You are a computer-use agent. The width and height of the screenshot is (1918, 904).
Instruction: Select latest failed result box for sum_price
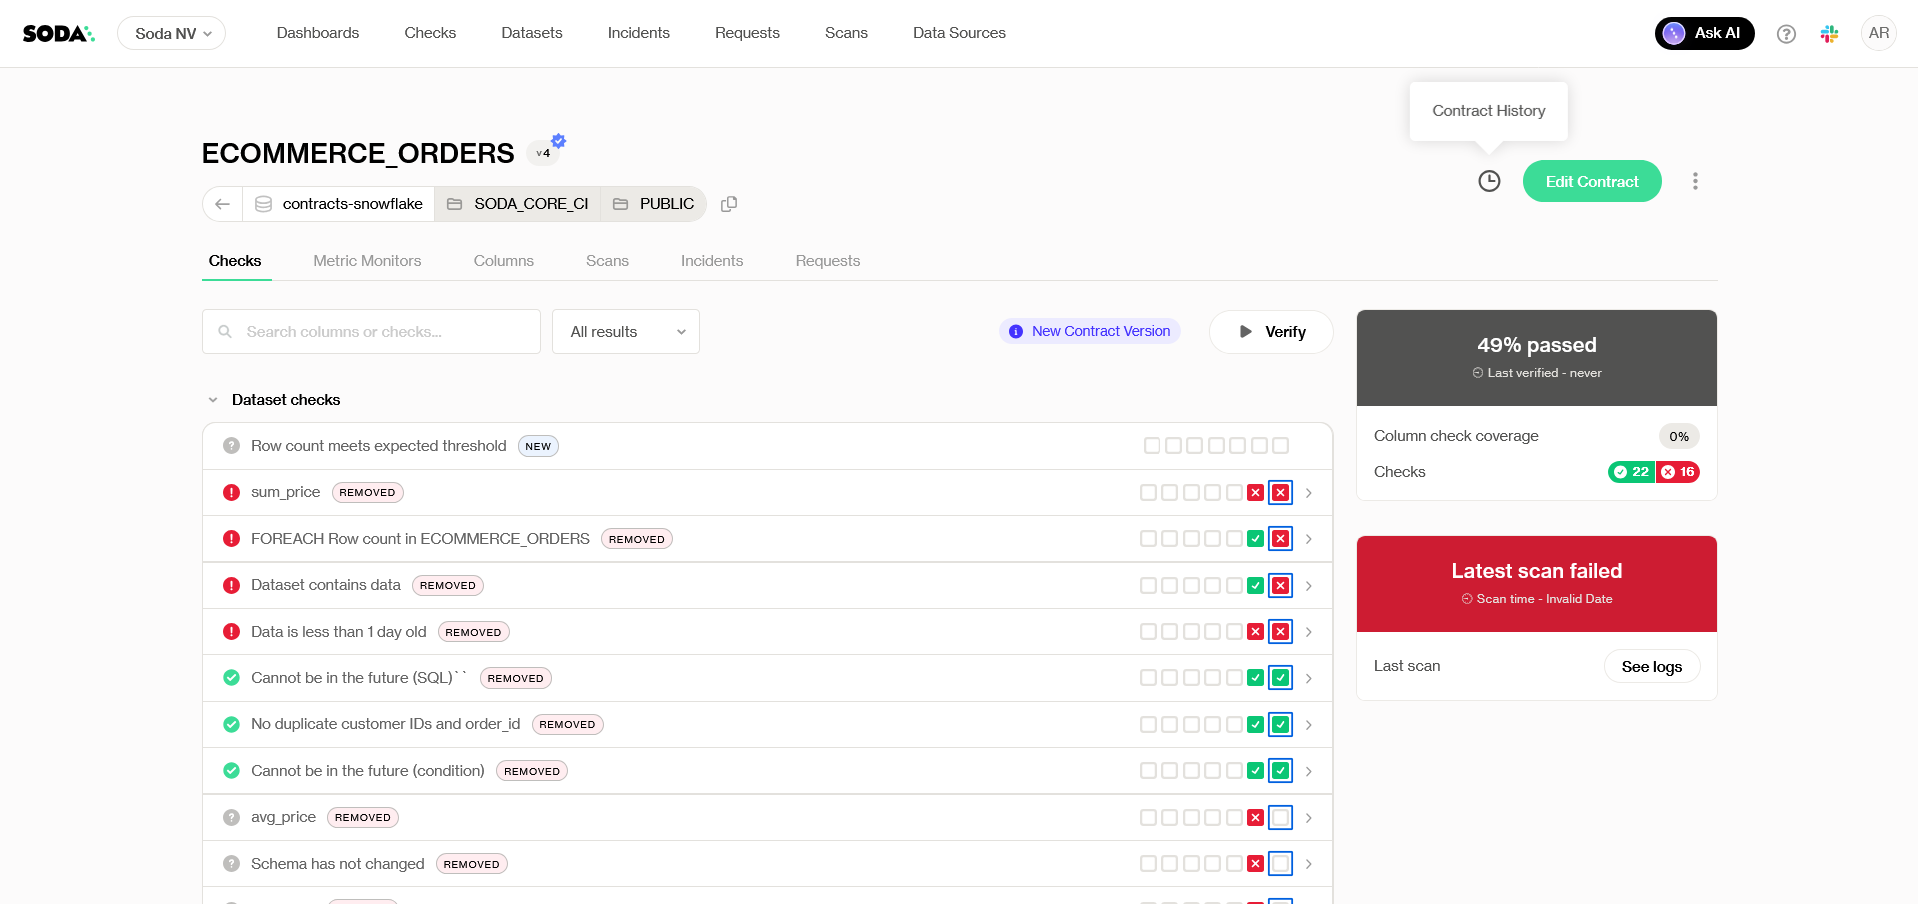point(1280,493)
